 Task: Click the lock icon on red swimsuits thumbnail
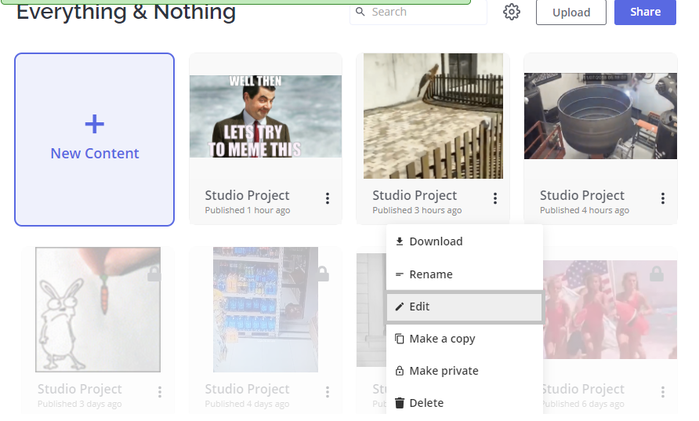(656, 273)
